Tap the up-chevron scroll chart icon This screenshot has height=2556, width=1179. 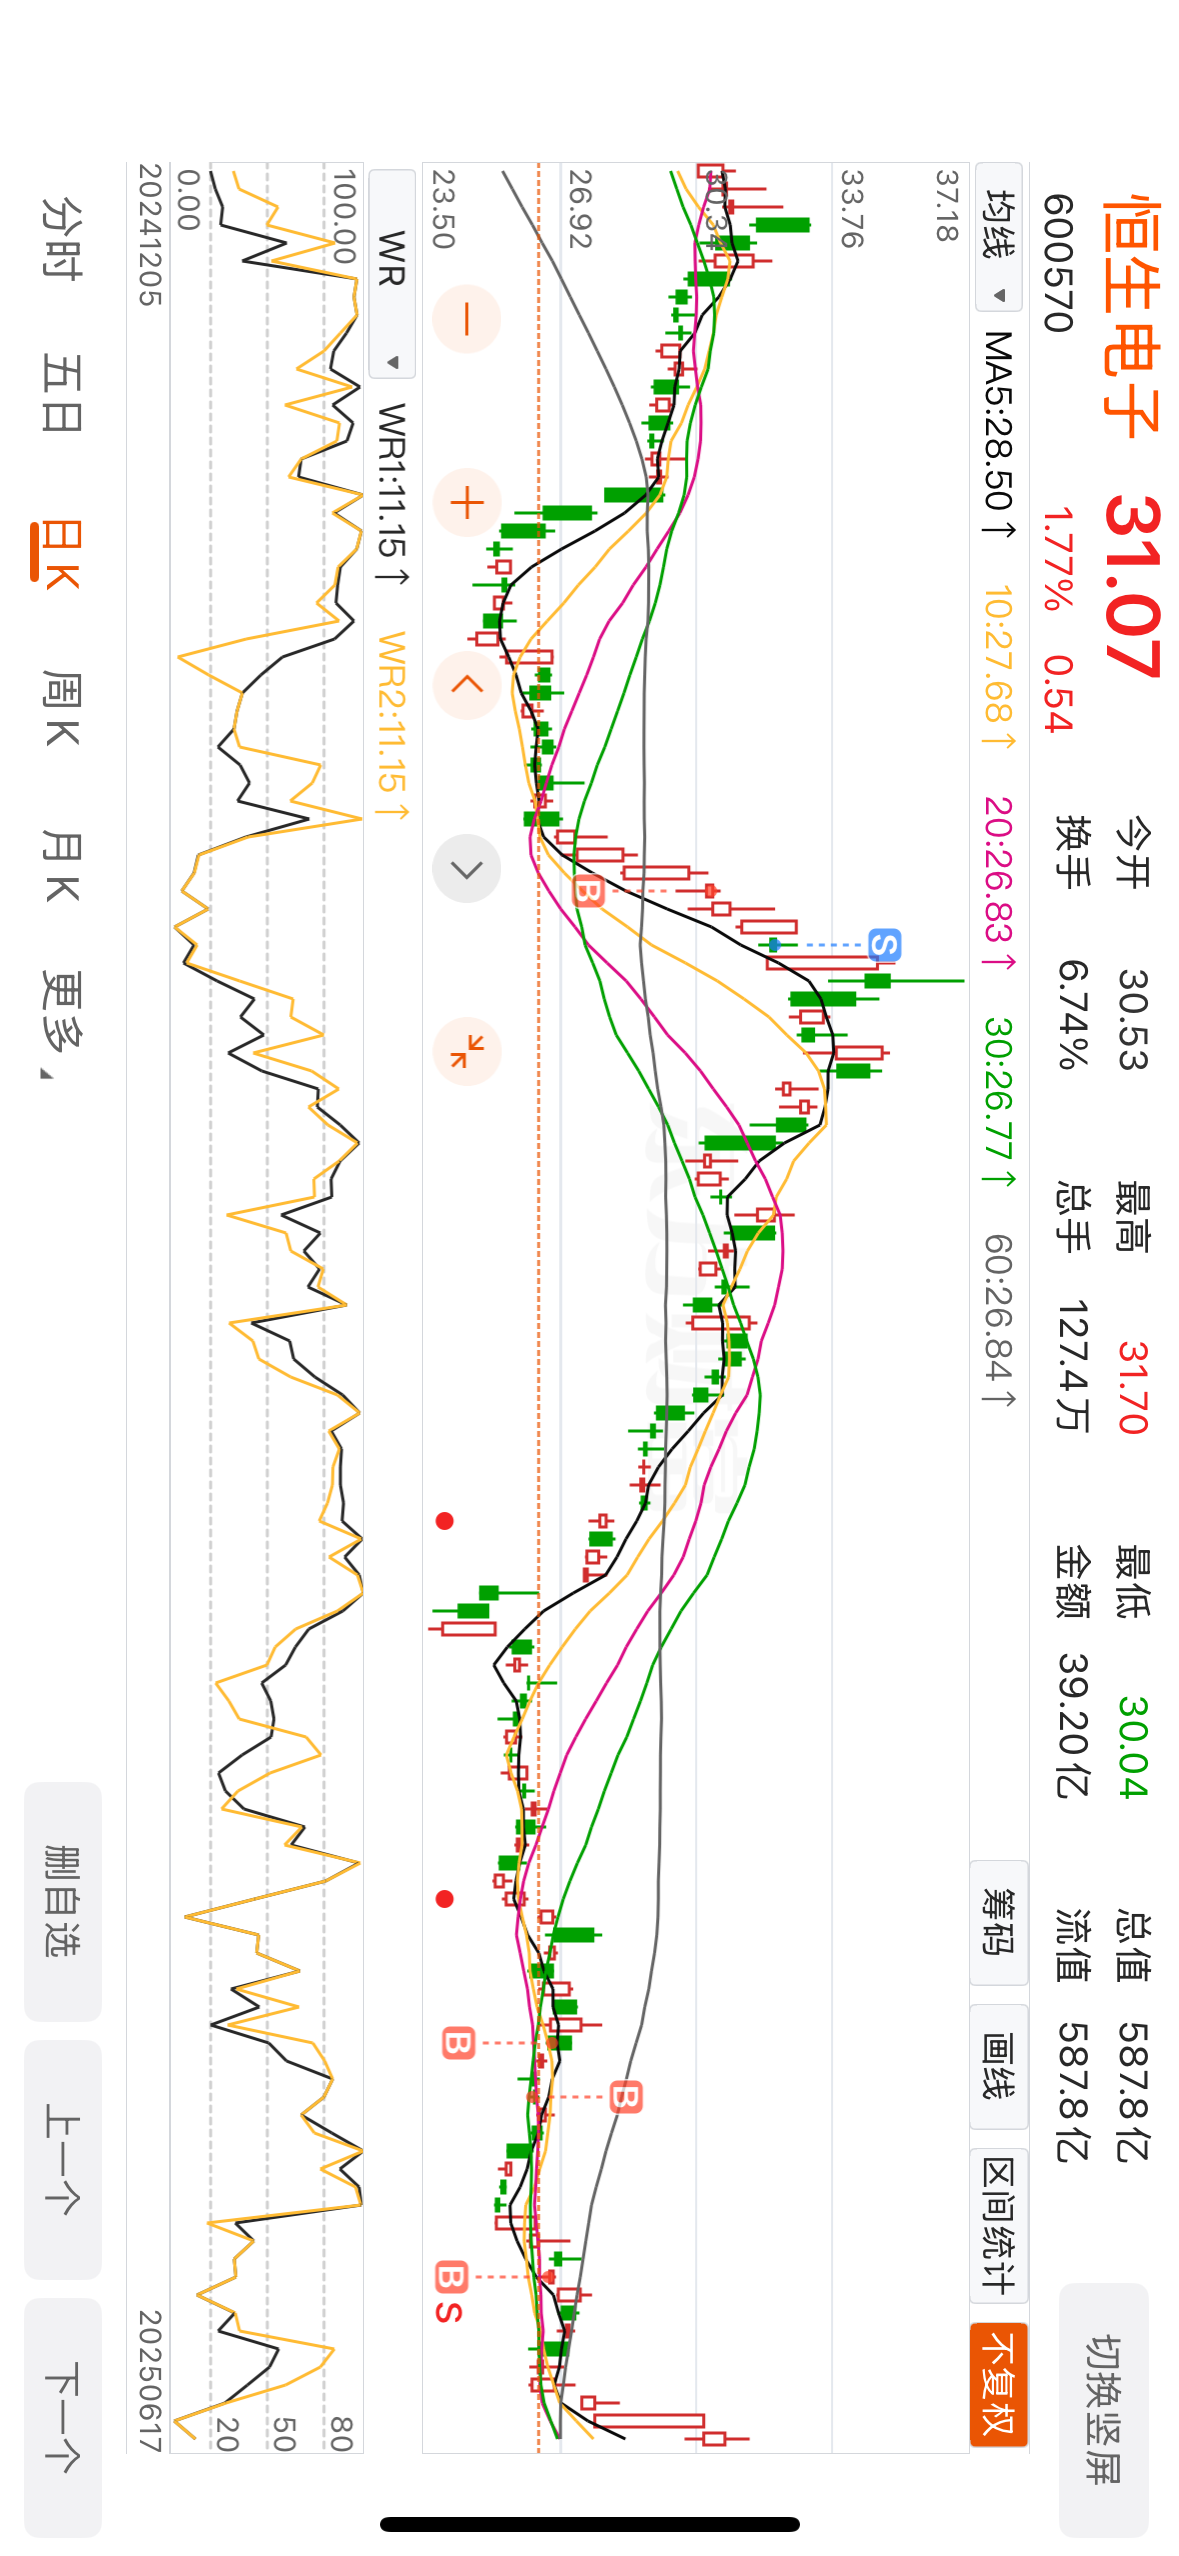click(466, 685)
